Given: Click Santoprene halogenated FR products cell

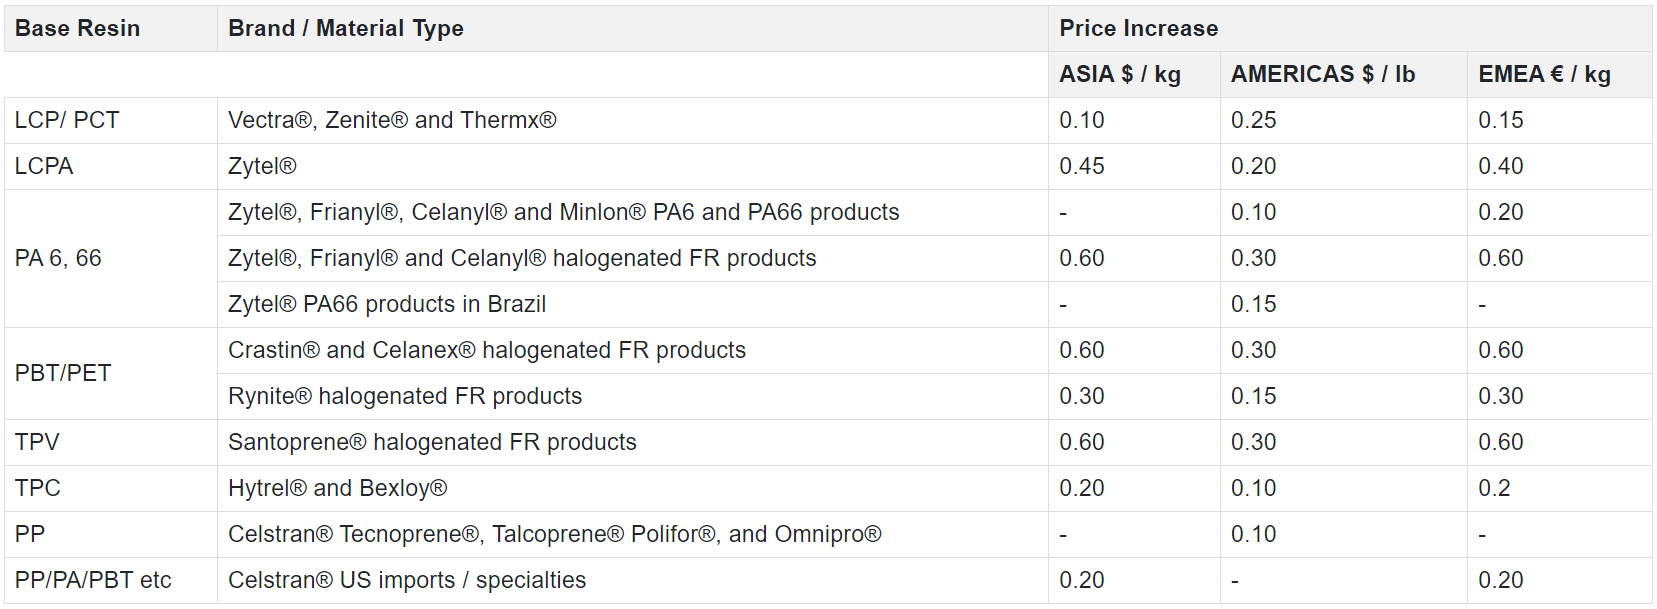Looking at the screenshot, I should point(432,442).
